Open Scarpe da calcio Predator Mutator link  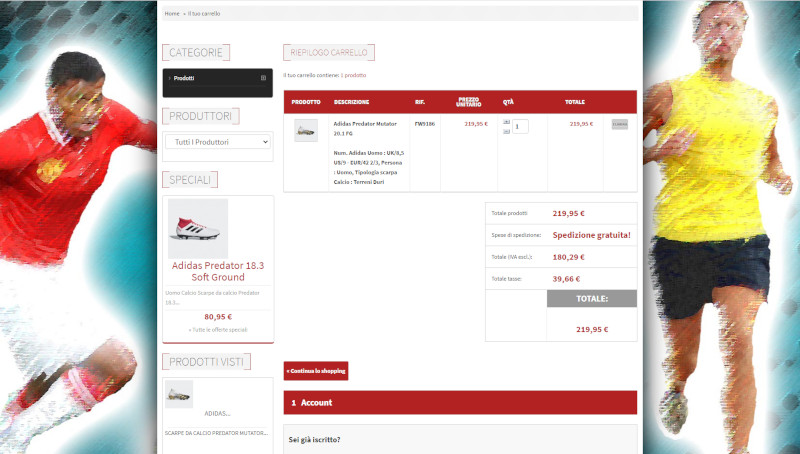coord(216,433)
